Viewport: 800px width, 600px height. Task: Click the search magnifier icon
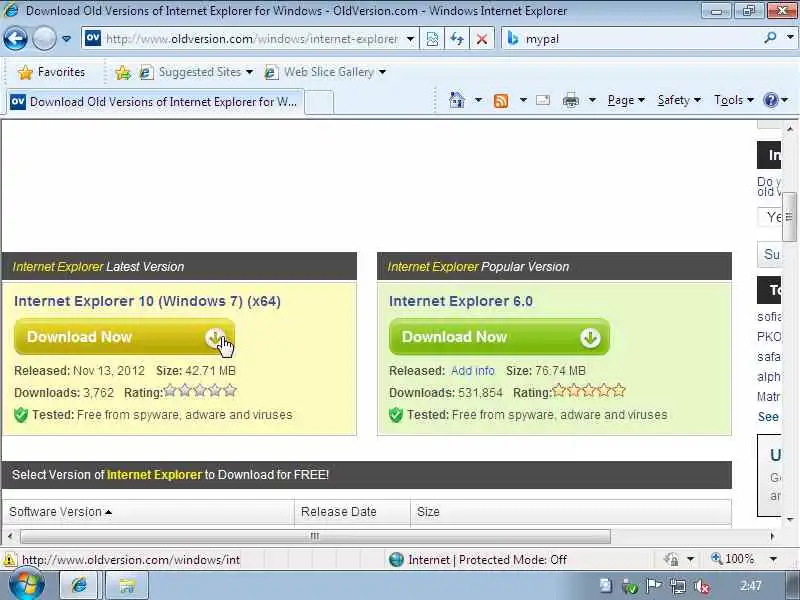[x=770, y=38]
